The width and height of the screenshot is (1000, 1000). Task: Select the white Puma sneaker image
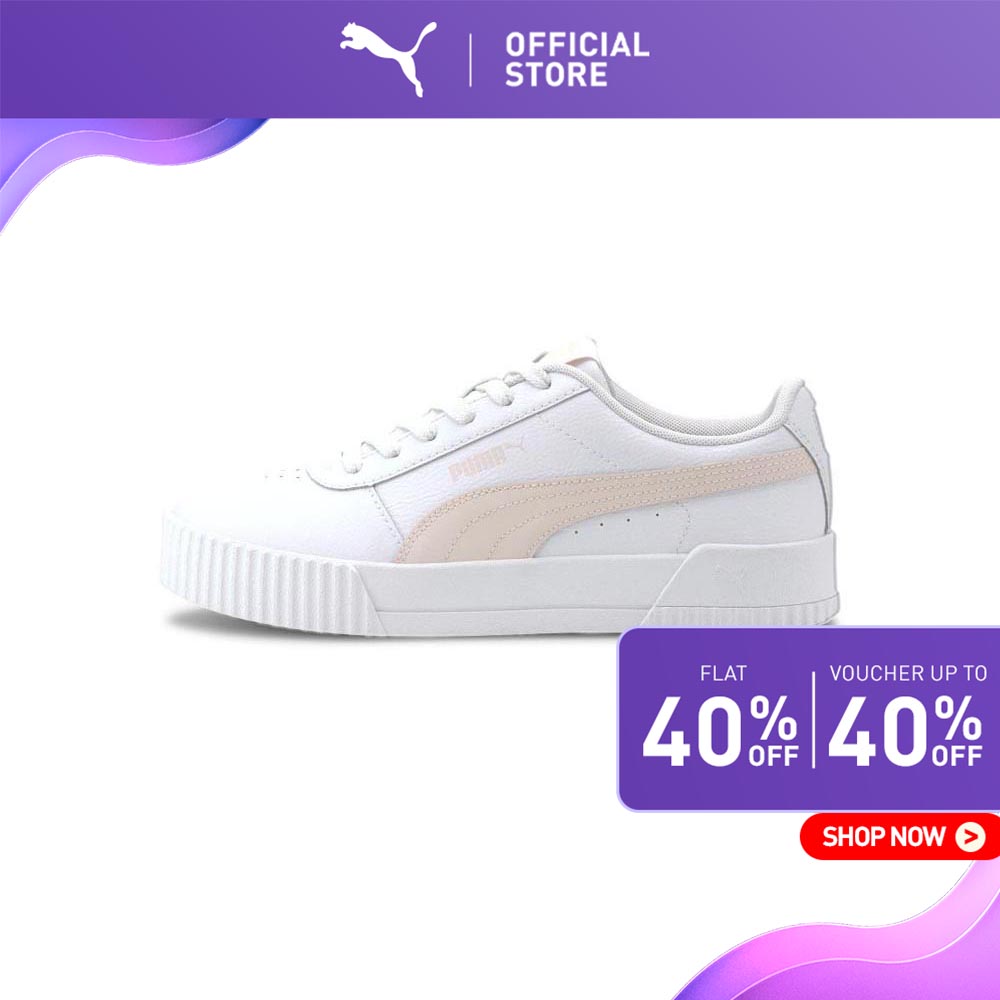pyautogui.click(x=501, y=489)
